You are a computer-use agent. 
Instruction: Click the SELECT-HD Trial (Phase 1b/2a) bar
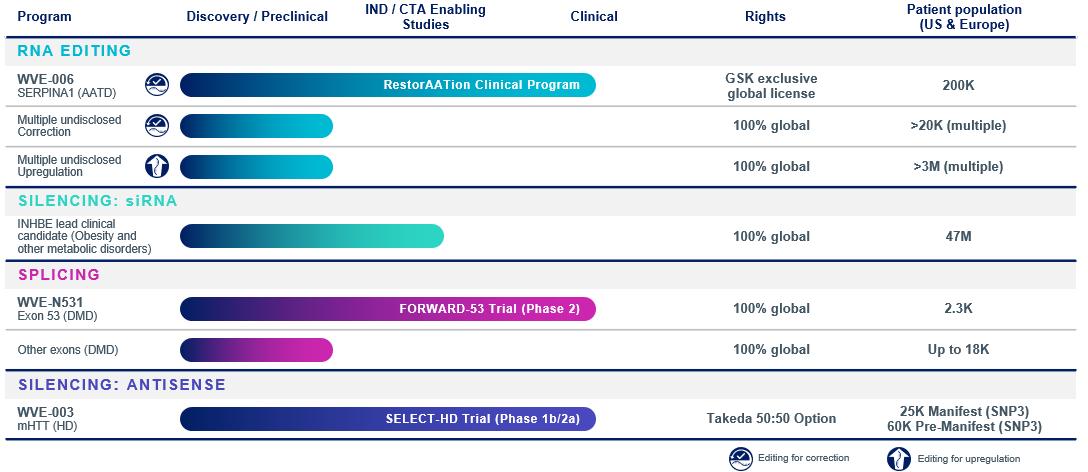(387, 419)
